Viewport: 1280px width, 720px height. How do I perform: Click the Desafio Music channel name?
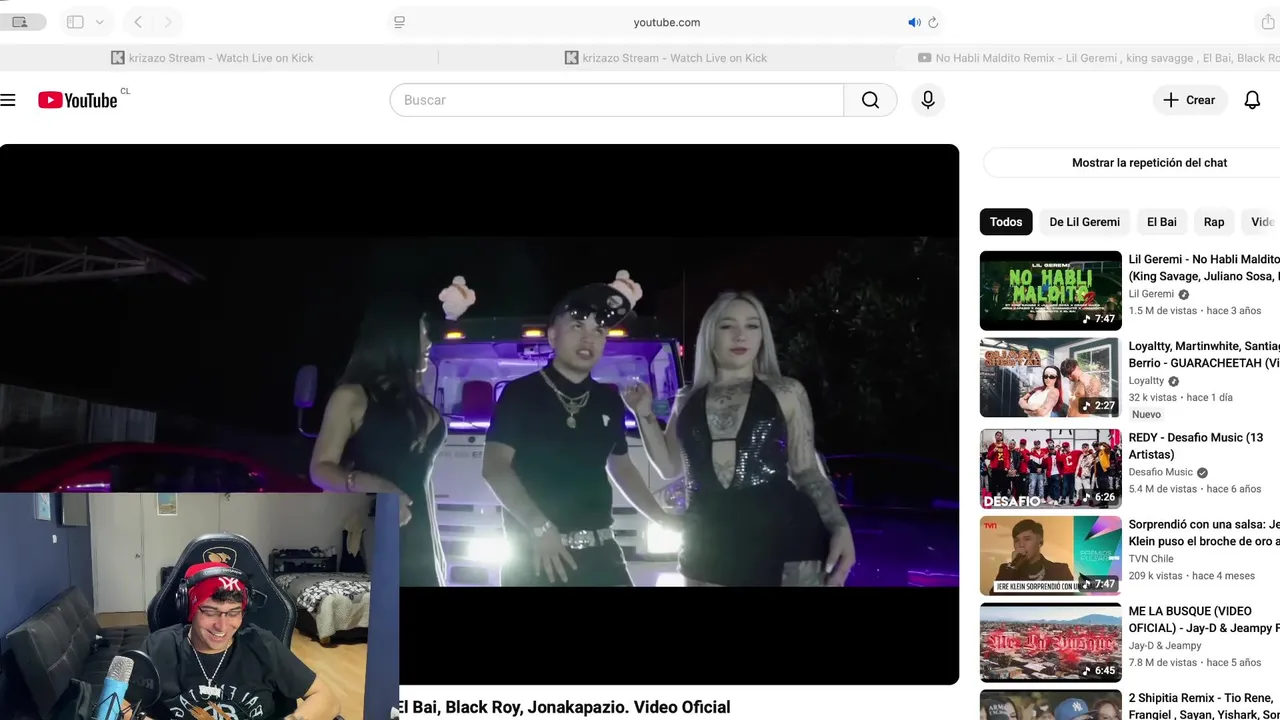(x=1161, y=472)
